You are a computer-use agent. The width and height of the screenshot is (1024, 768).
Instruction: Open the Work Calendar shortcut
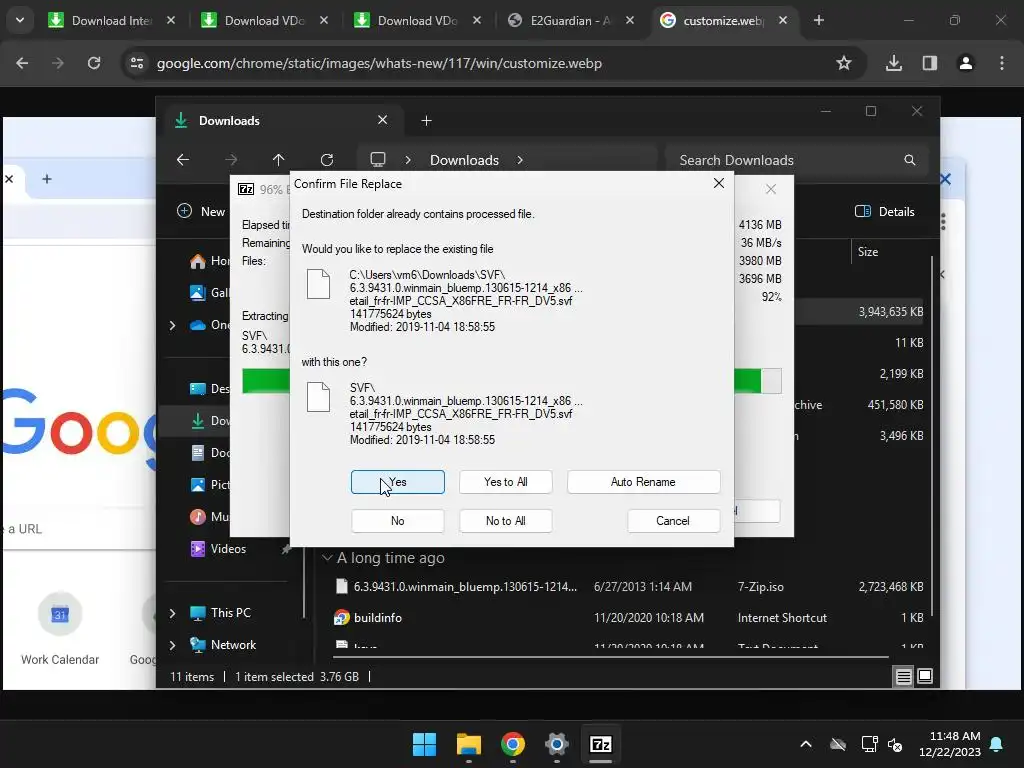59,628
